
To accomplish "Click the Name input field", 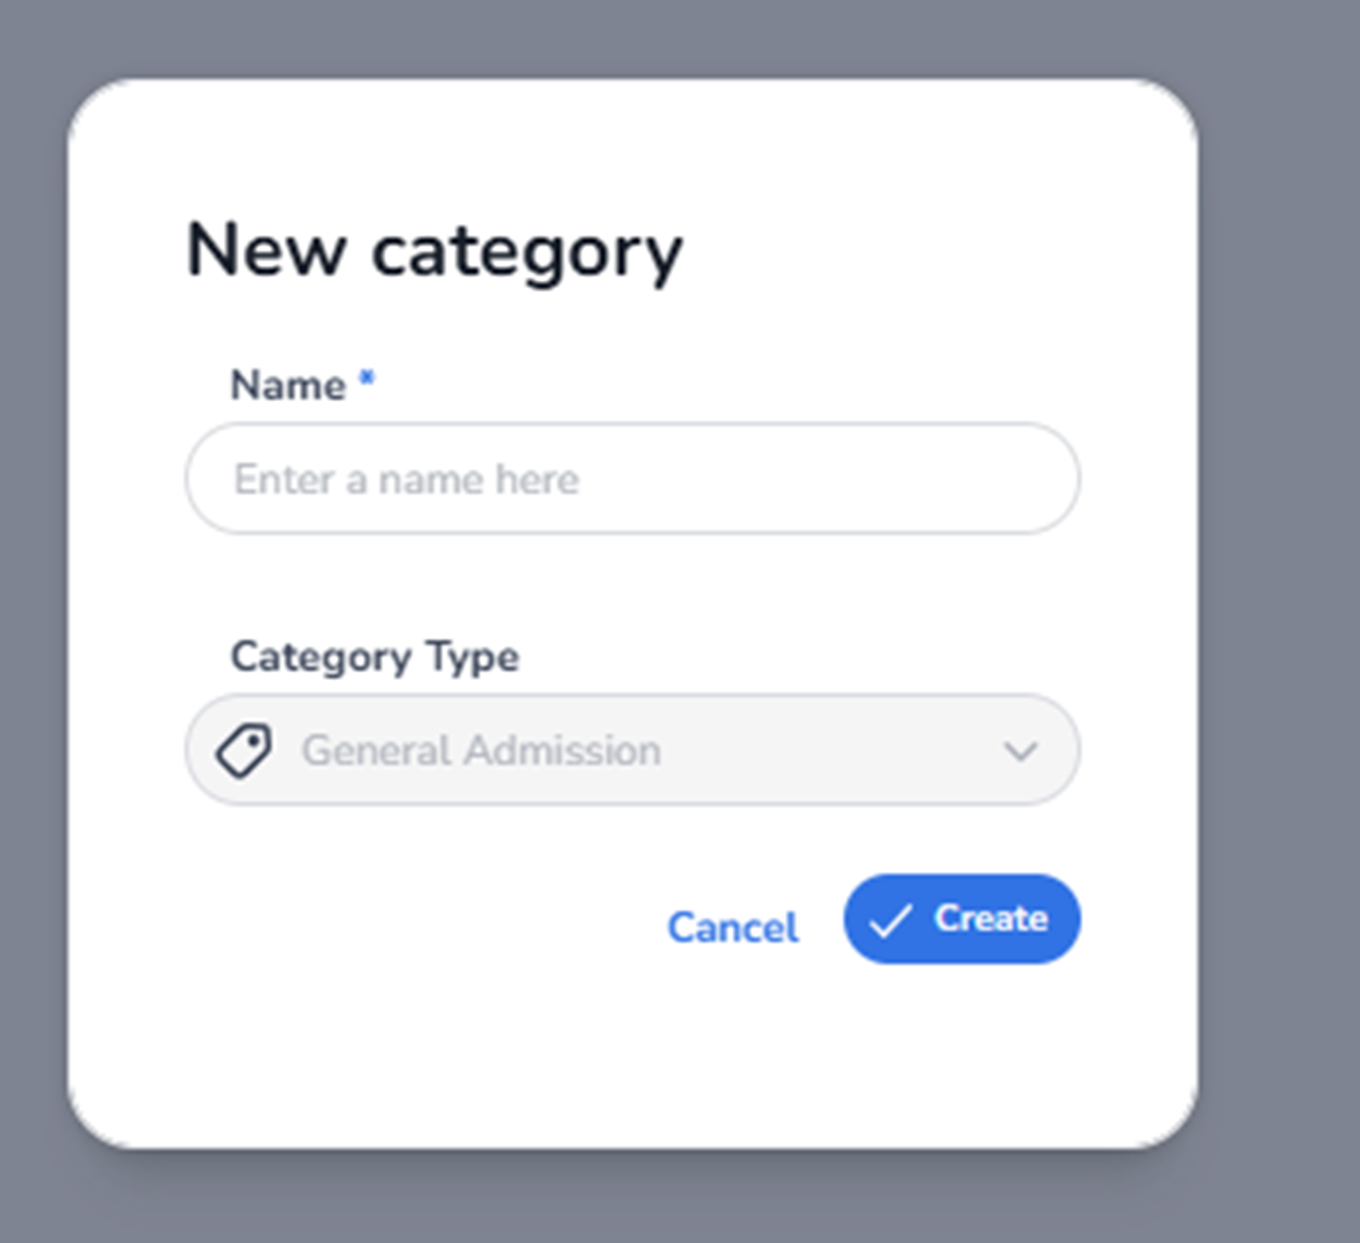I will tap(632, 479).
